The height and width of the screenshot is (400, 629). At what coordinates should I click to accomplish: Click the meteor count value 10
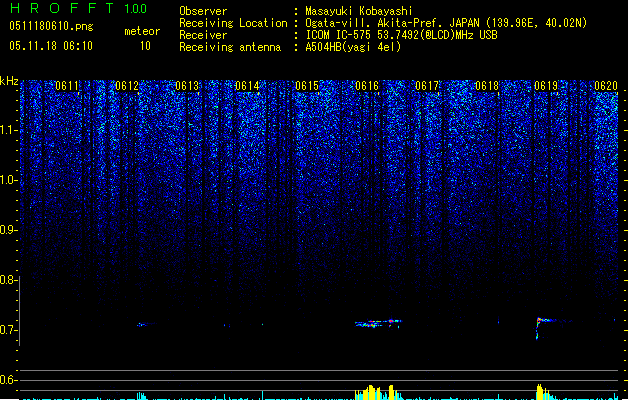145,46
